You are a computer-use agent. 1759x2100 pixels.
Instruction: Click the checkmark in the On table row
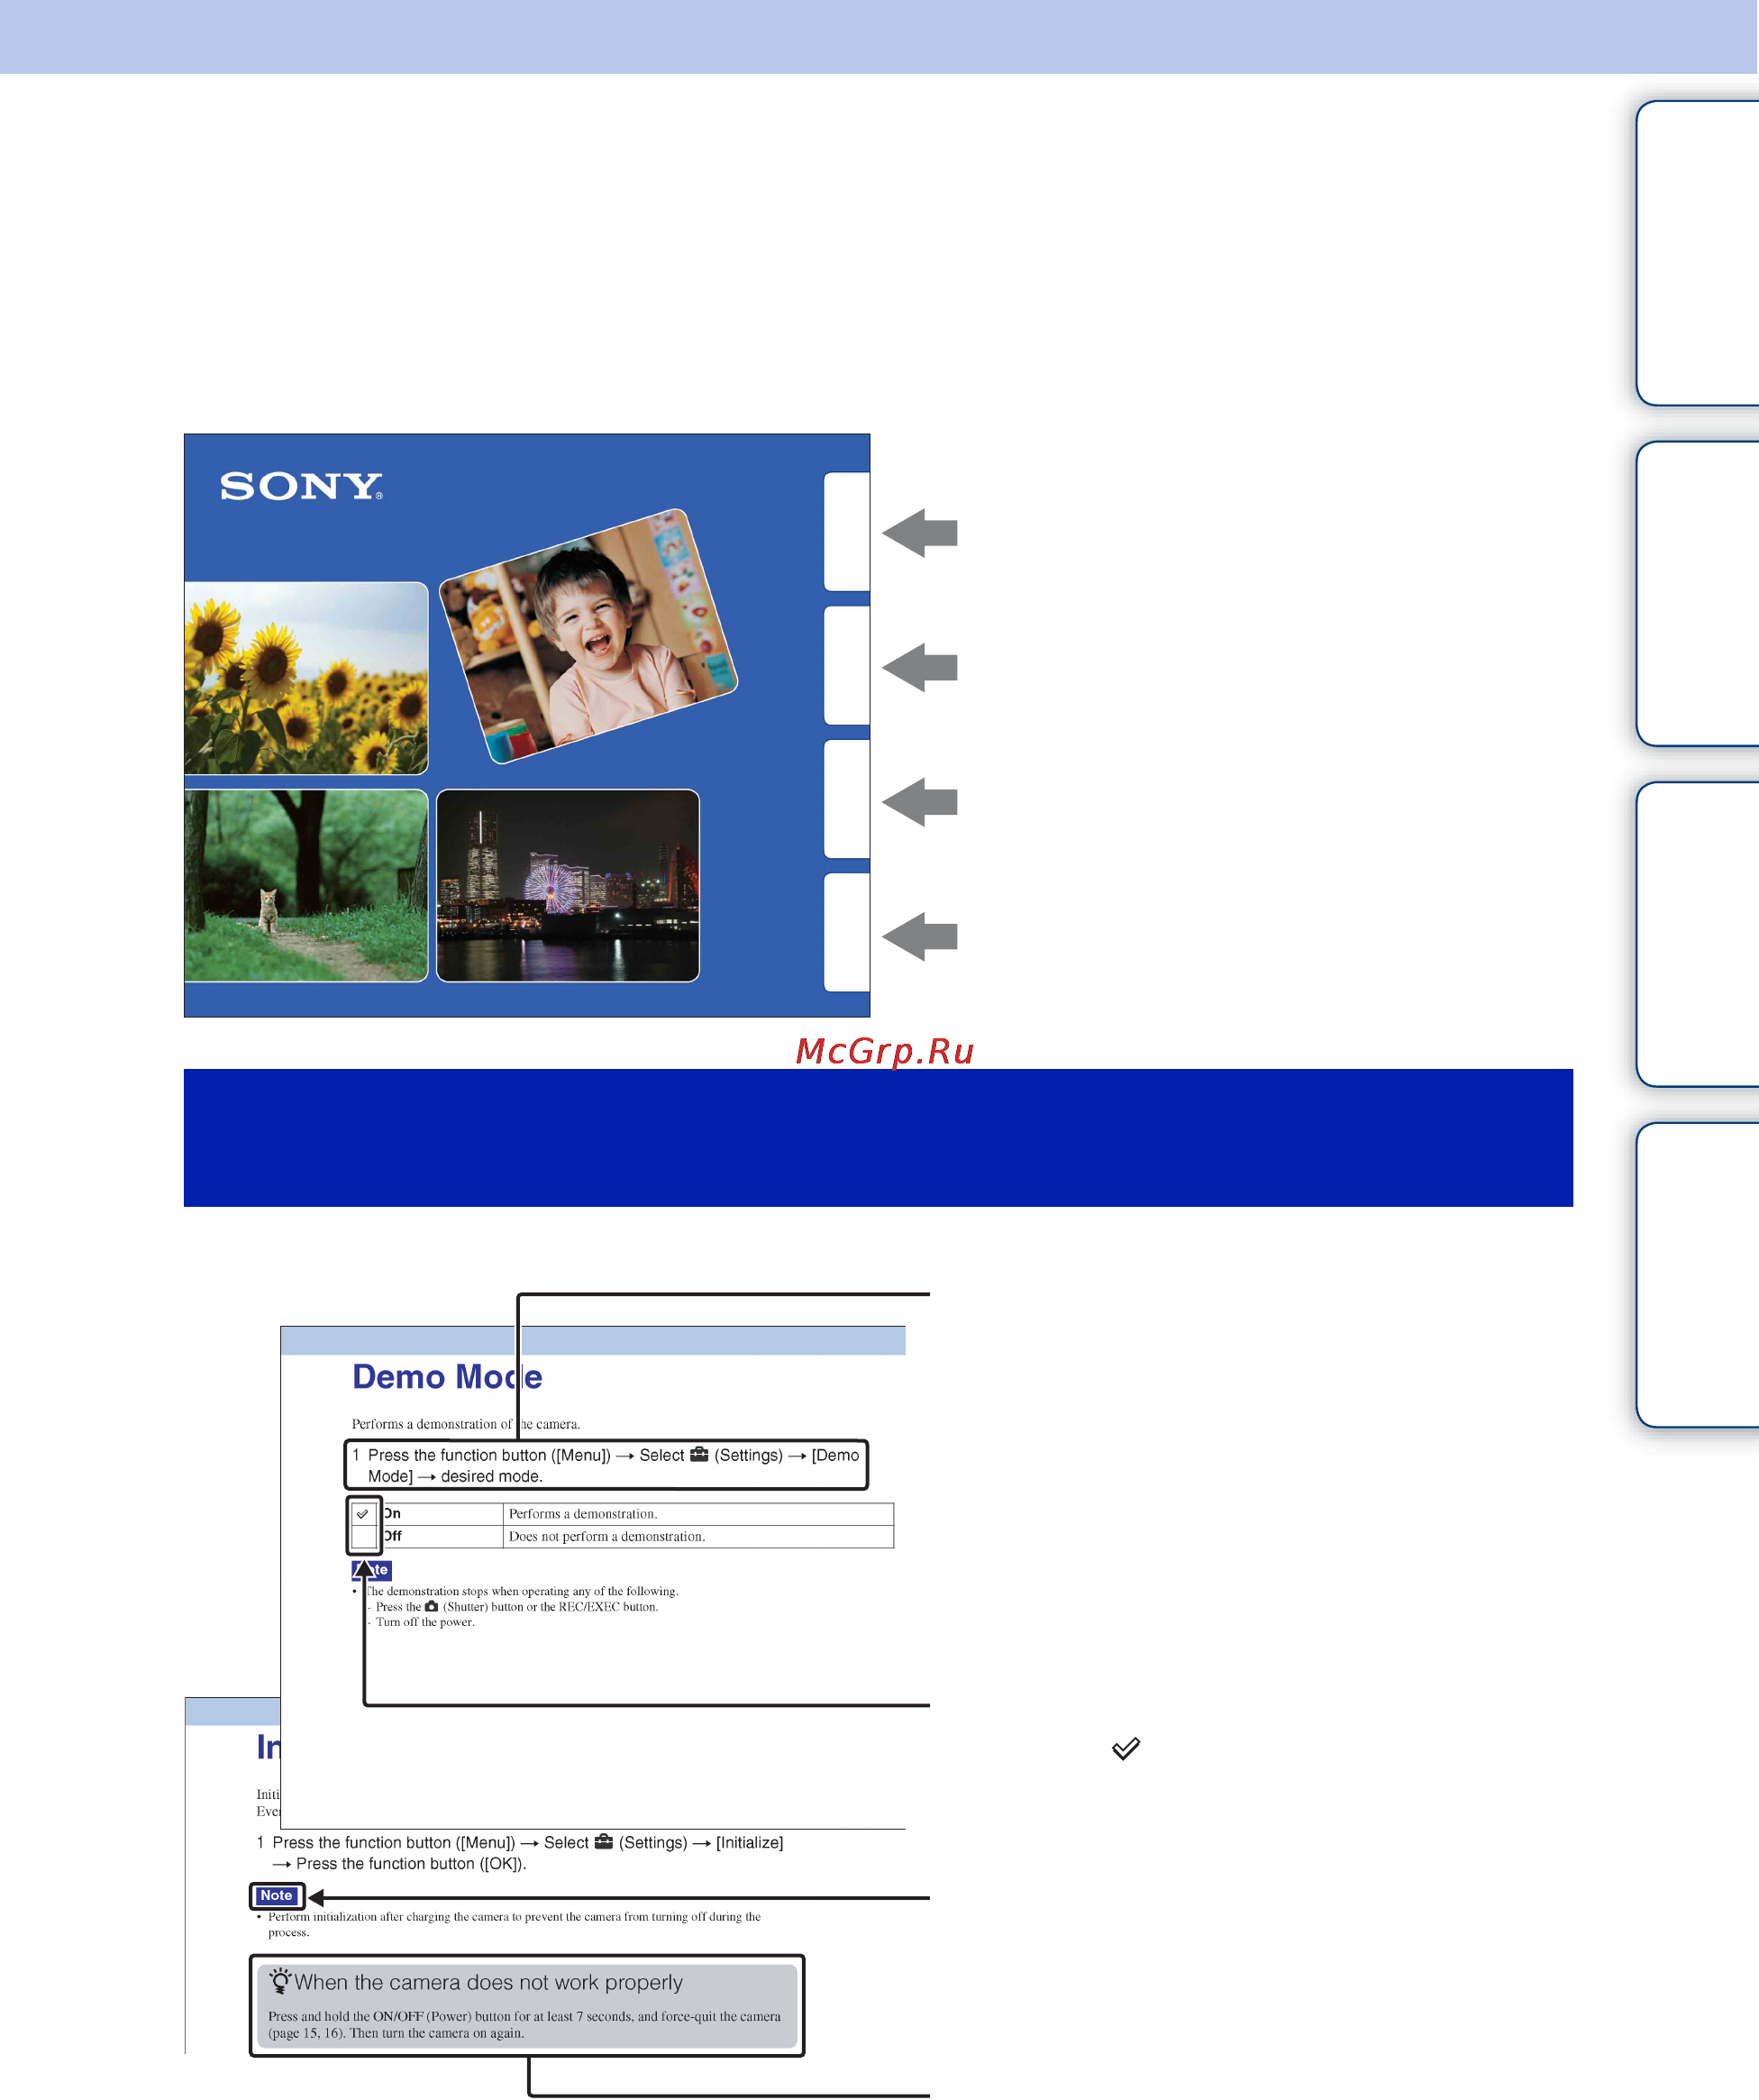coord(363,1514)
